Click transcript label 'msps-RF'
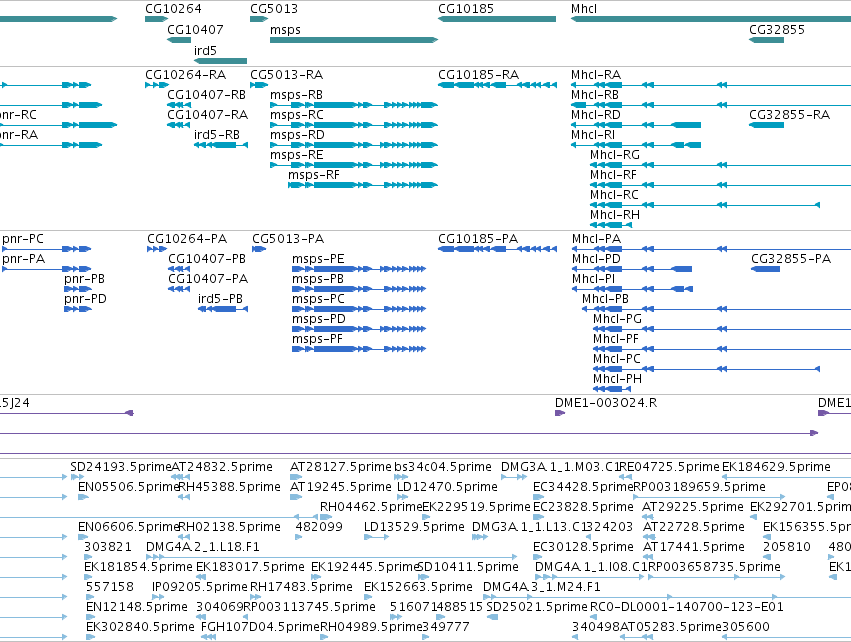This screenshot has width=851, height=642. [x=314, y=175]
